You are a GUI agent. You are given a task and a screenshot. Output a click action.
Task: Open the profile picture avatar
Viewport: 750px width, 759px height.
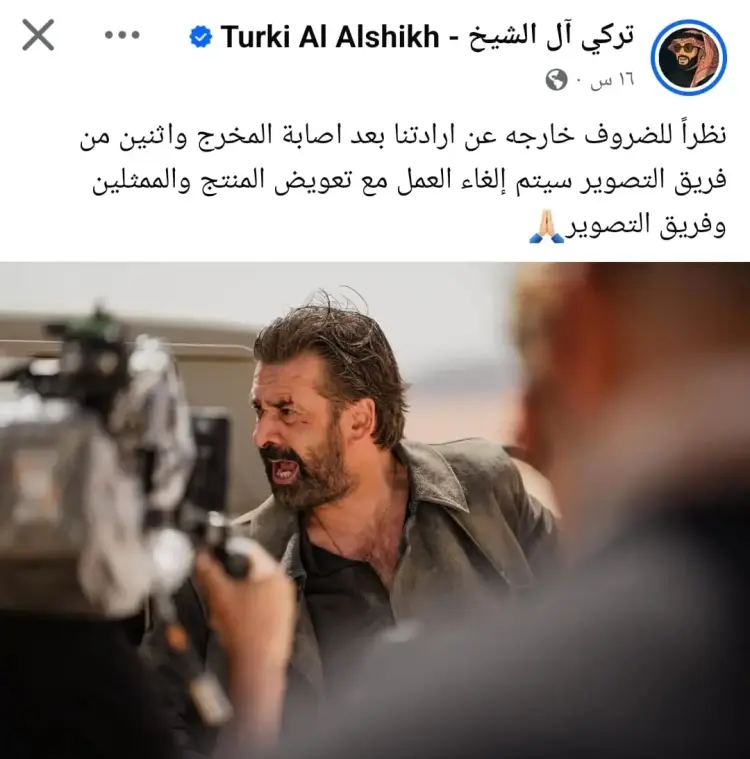[x=689, y=58]
